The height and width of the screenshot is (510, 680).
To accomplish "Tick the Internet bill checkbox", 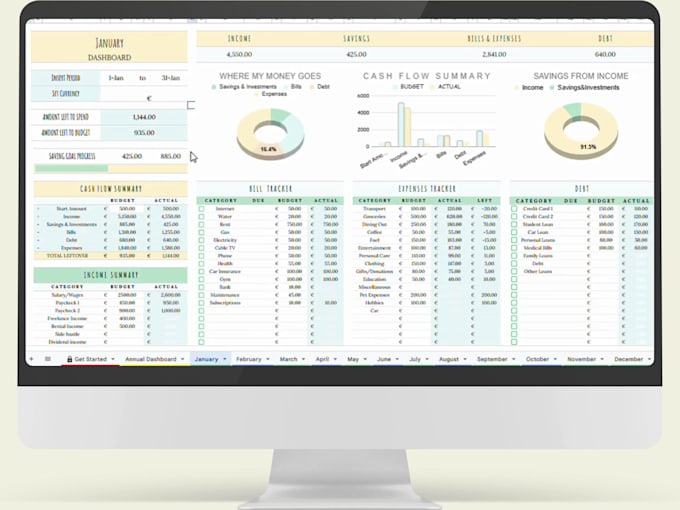I will point(202,209).
